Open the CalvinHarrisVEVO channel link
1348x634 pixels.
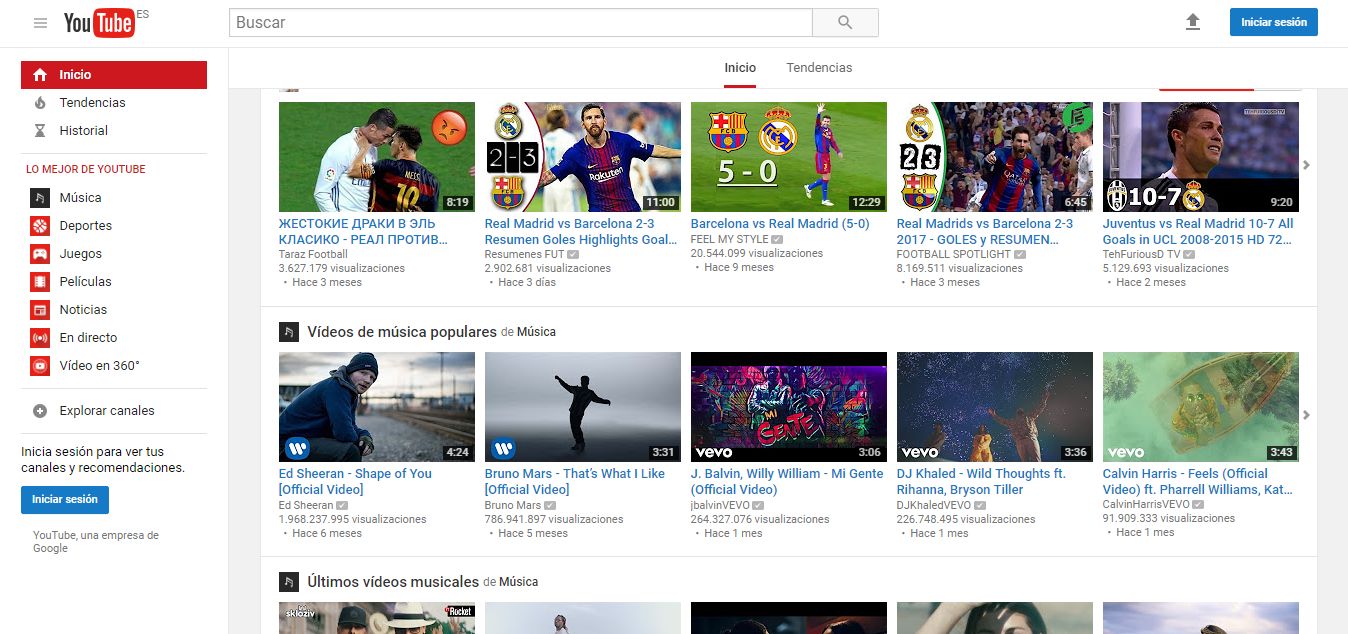(1146, 505)
